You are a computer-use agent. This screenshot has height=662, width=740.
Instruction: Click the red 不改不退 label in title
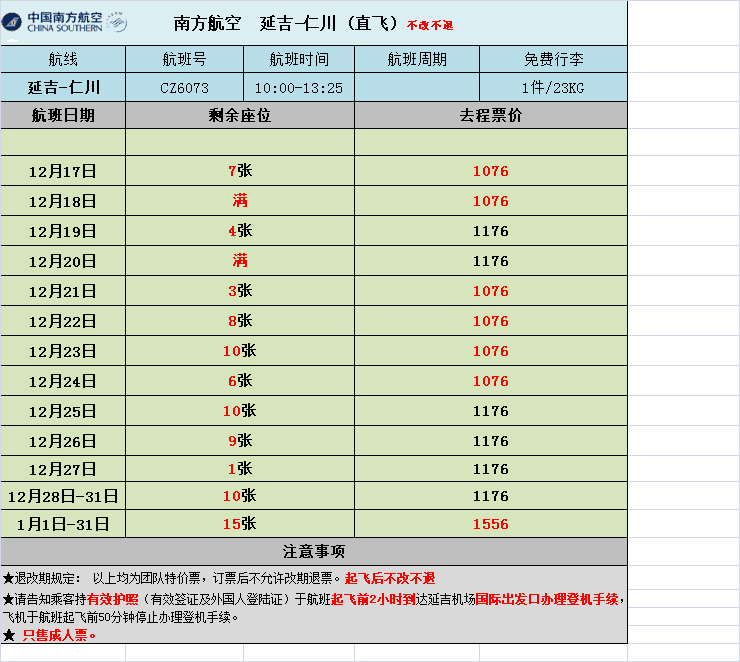[430, 25]
